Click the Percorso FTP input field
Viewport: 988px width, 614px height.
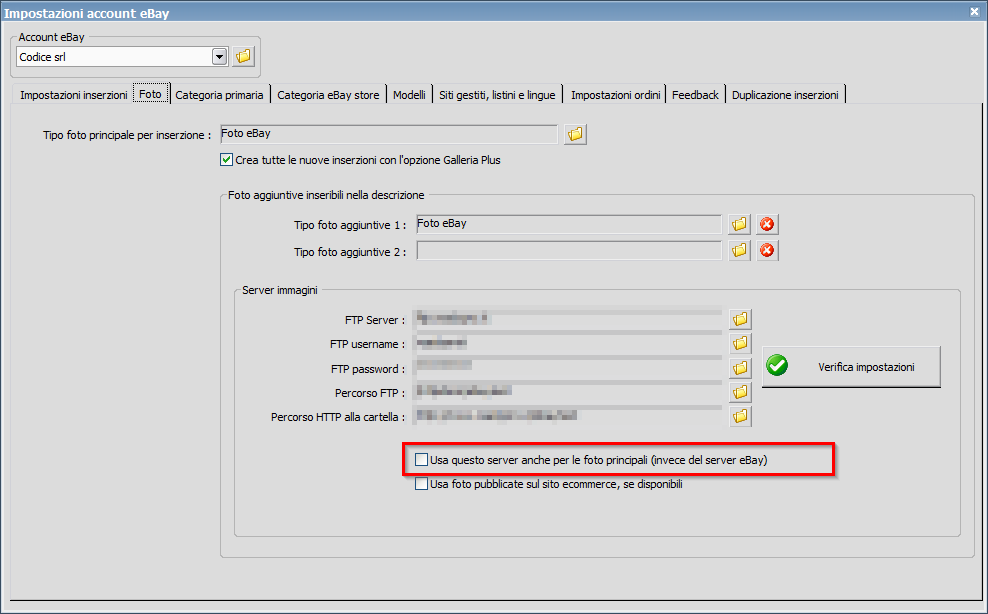click(x=568, y=392)
